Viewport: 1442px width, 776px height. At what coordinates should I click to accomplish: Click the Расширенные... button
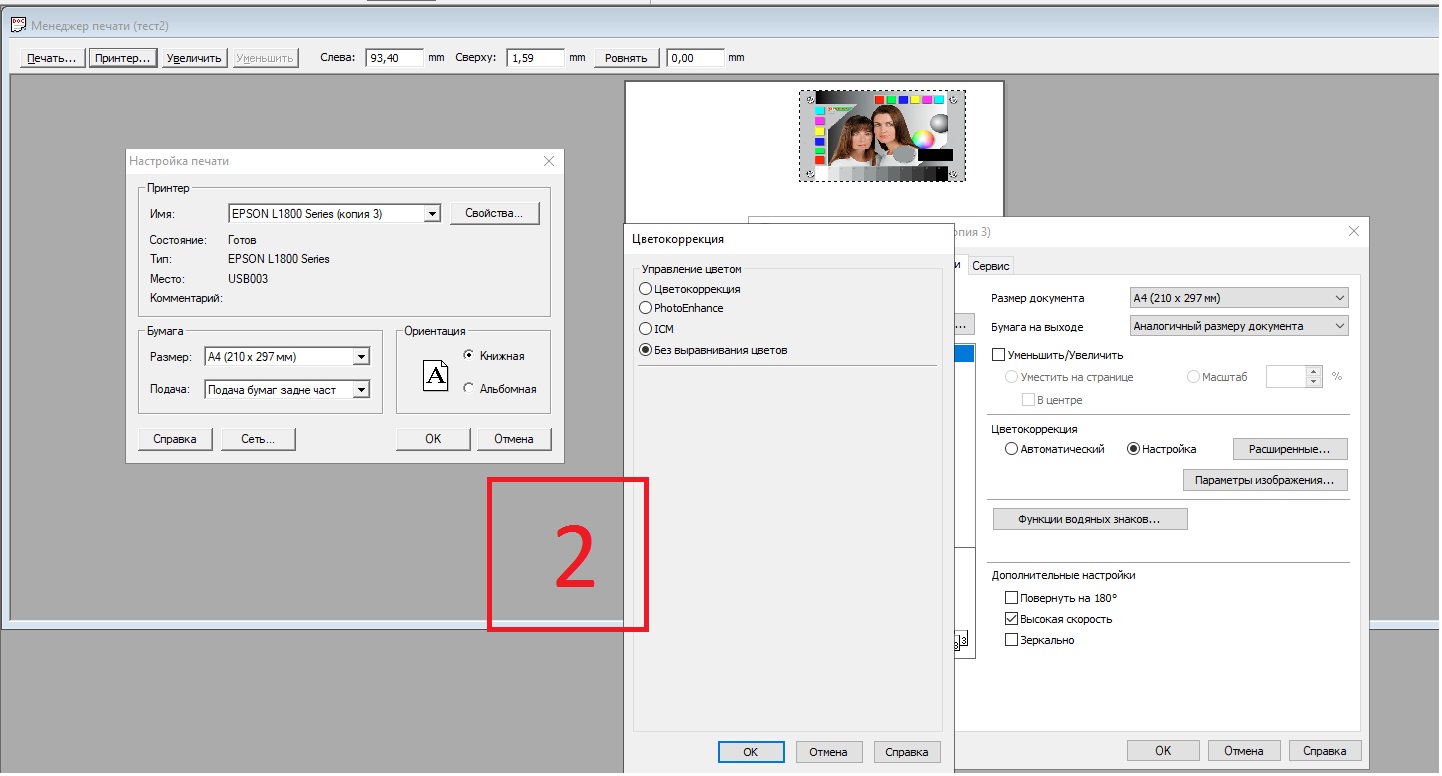1290,449
